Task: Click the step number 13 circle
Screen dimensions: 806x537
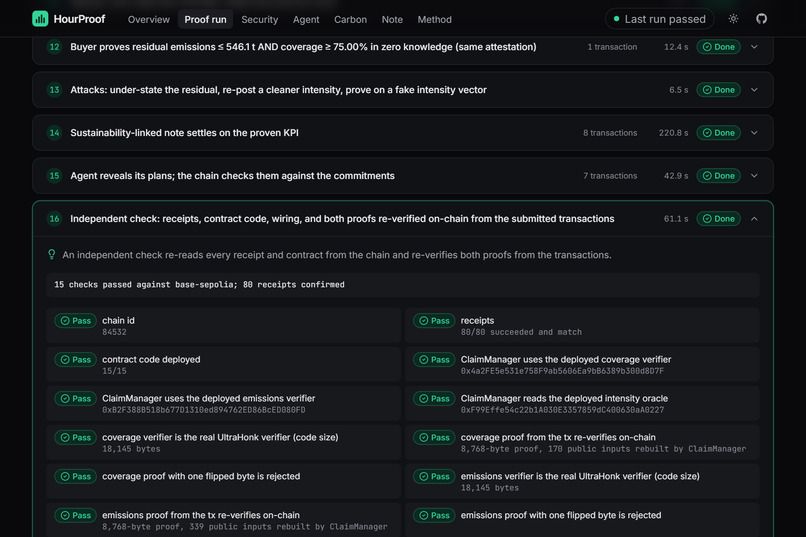Action: tap(54, 90)
